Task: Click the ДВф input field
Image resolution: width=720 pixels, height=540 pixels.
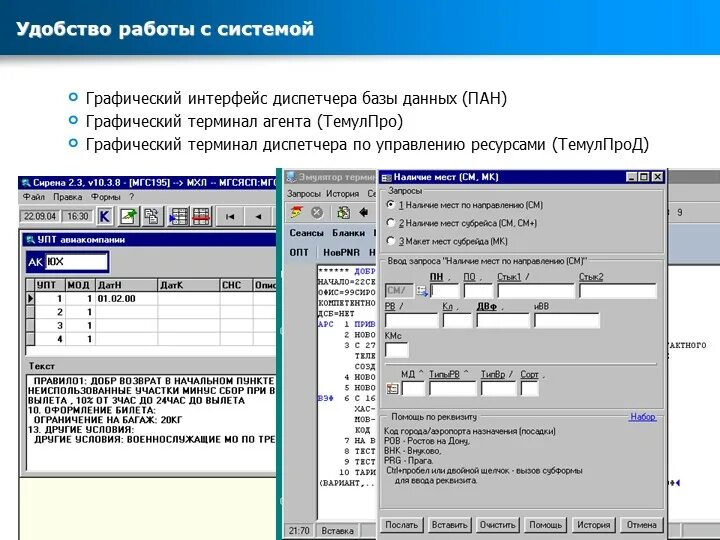Action: [x=503, y=320]
